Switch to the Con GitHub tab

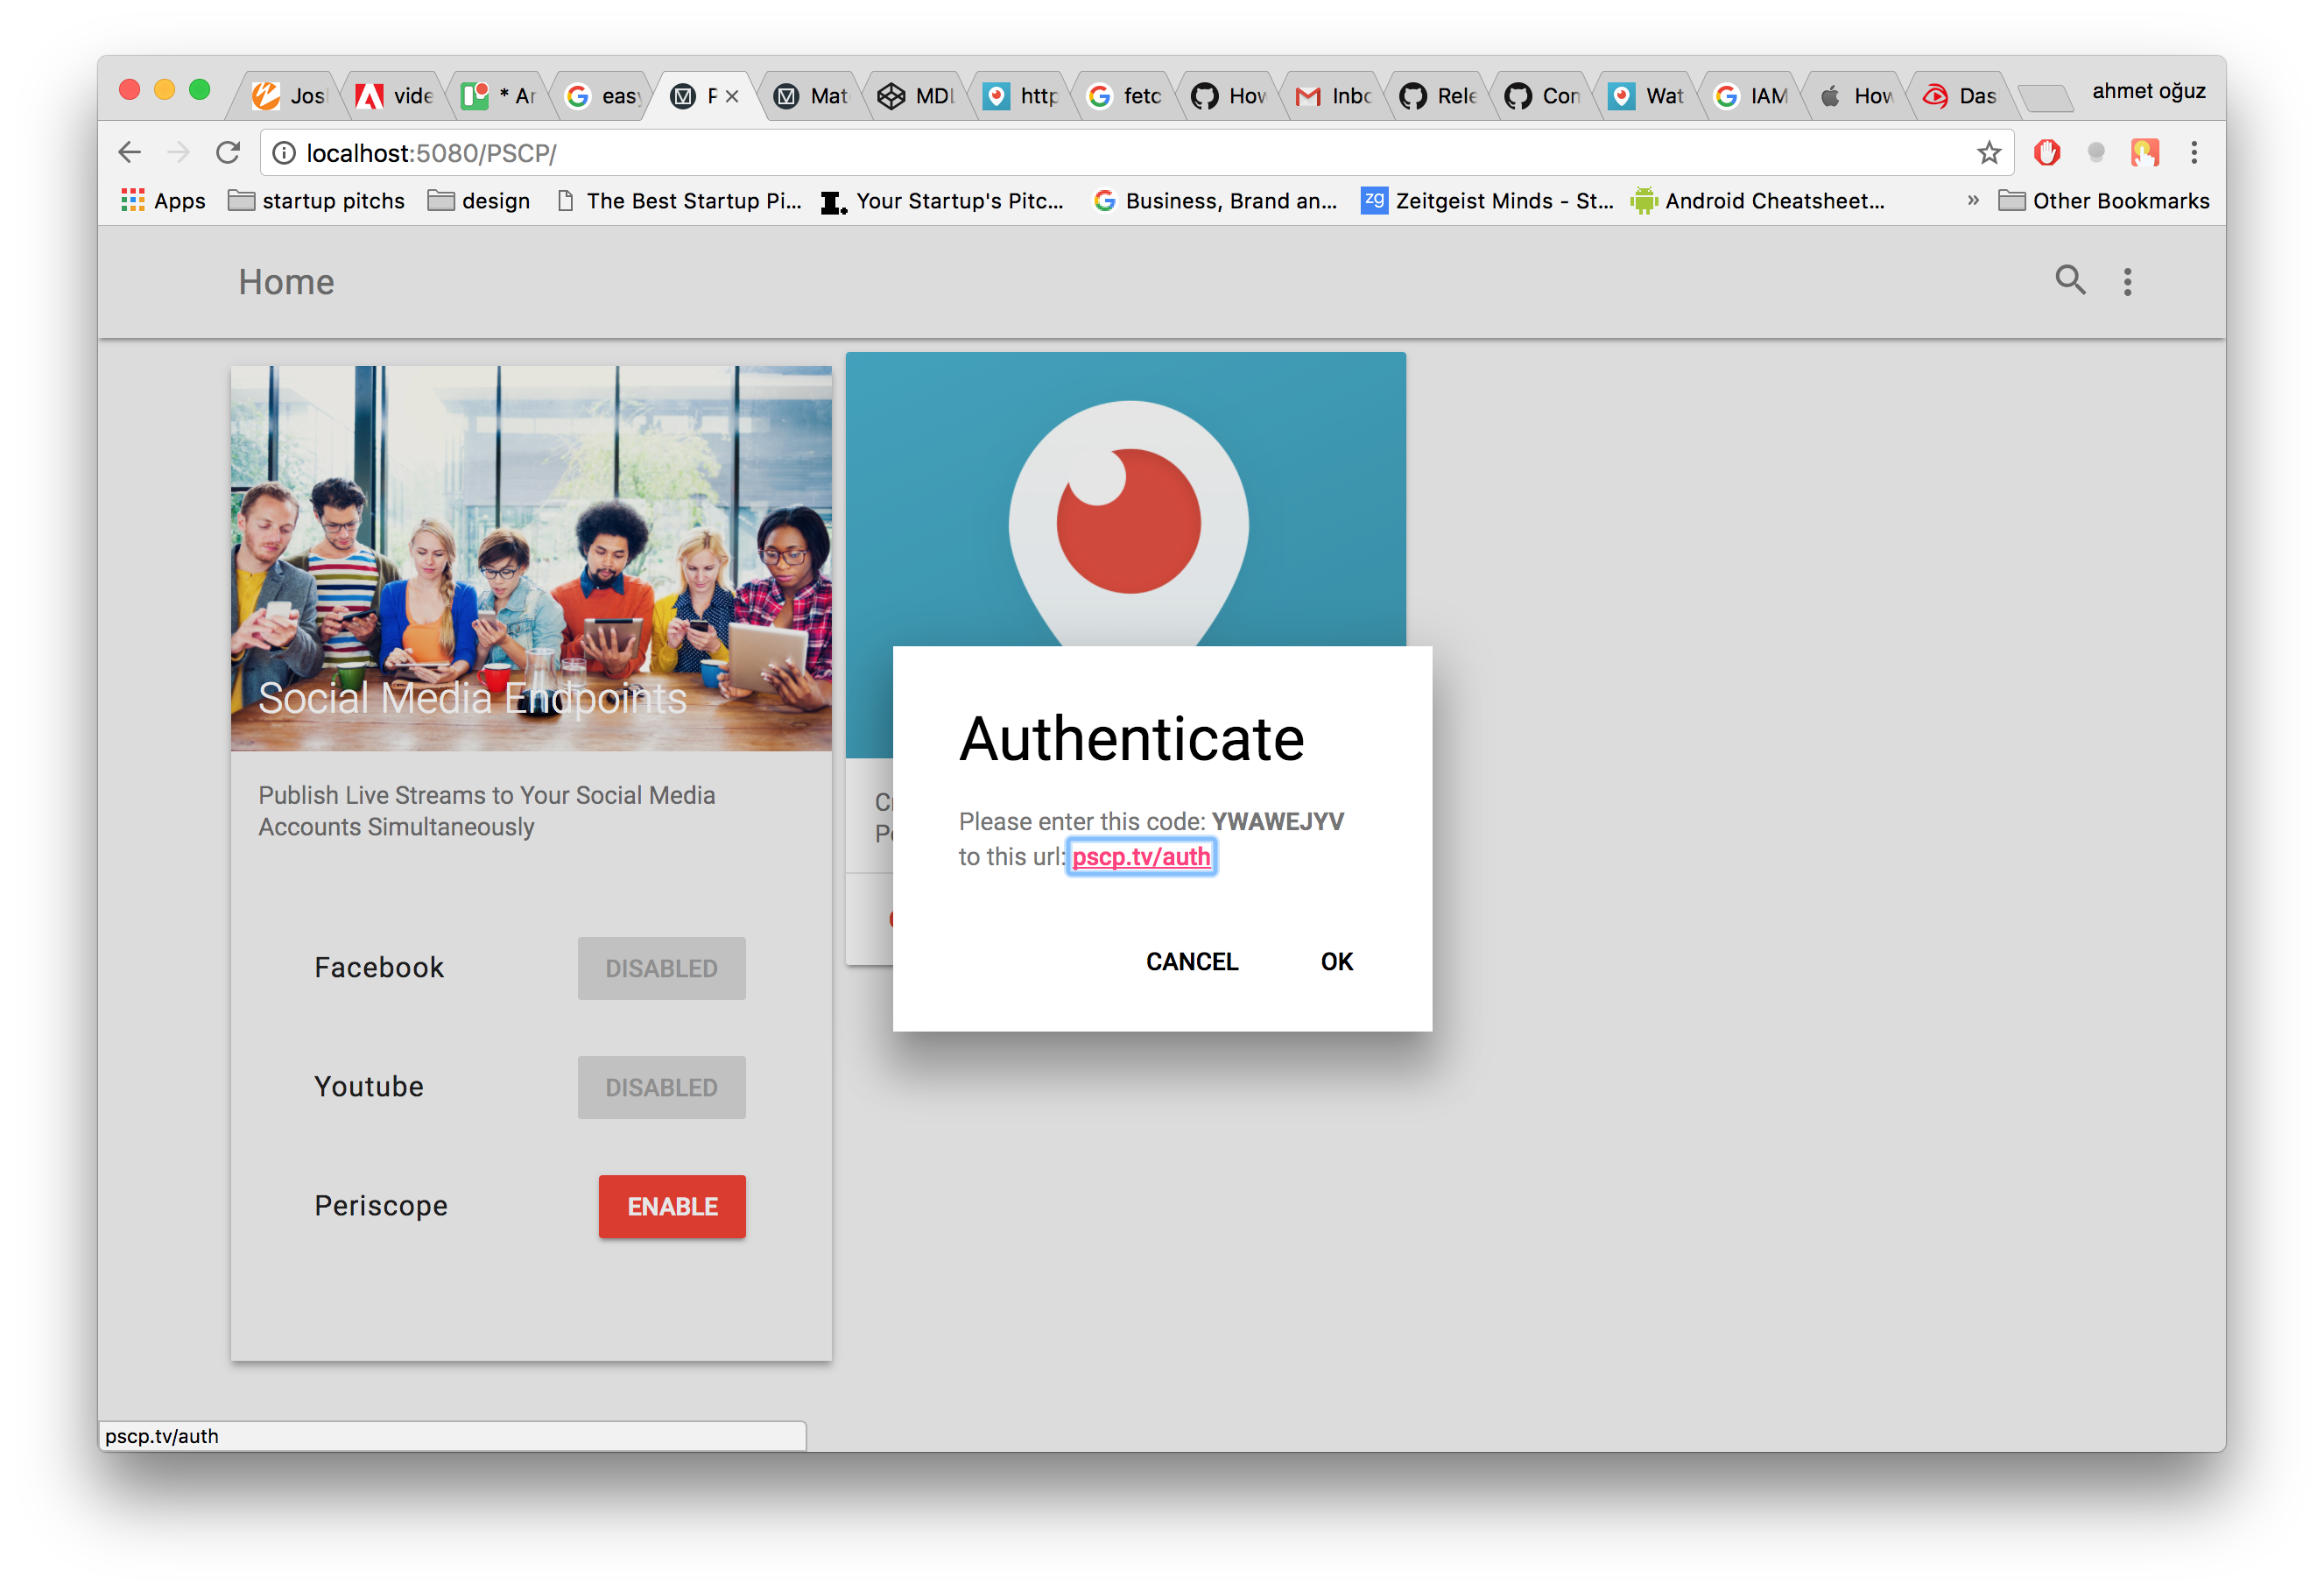(x=1543, y=96)
